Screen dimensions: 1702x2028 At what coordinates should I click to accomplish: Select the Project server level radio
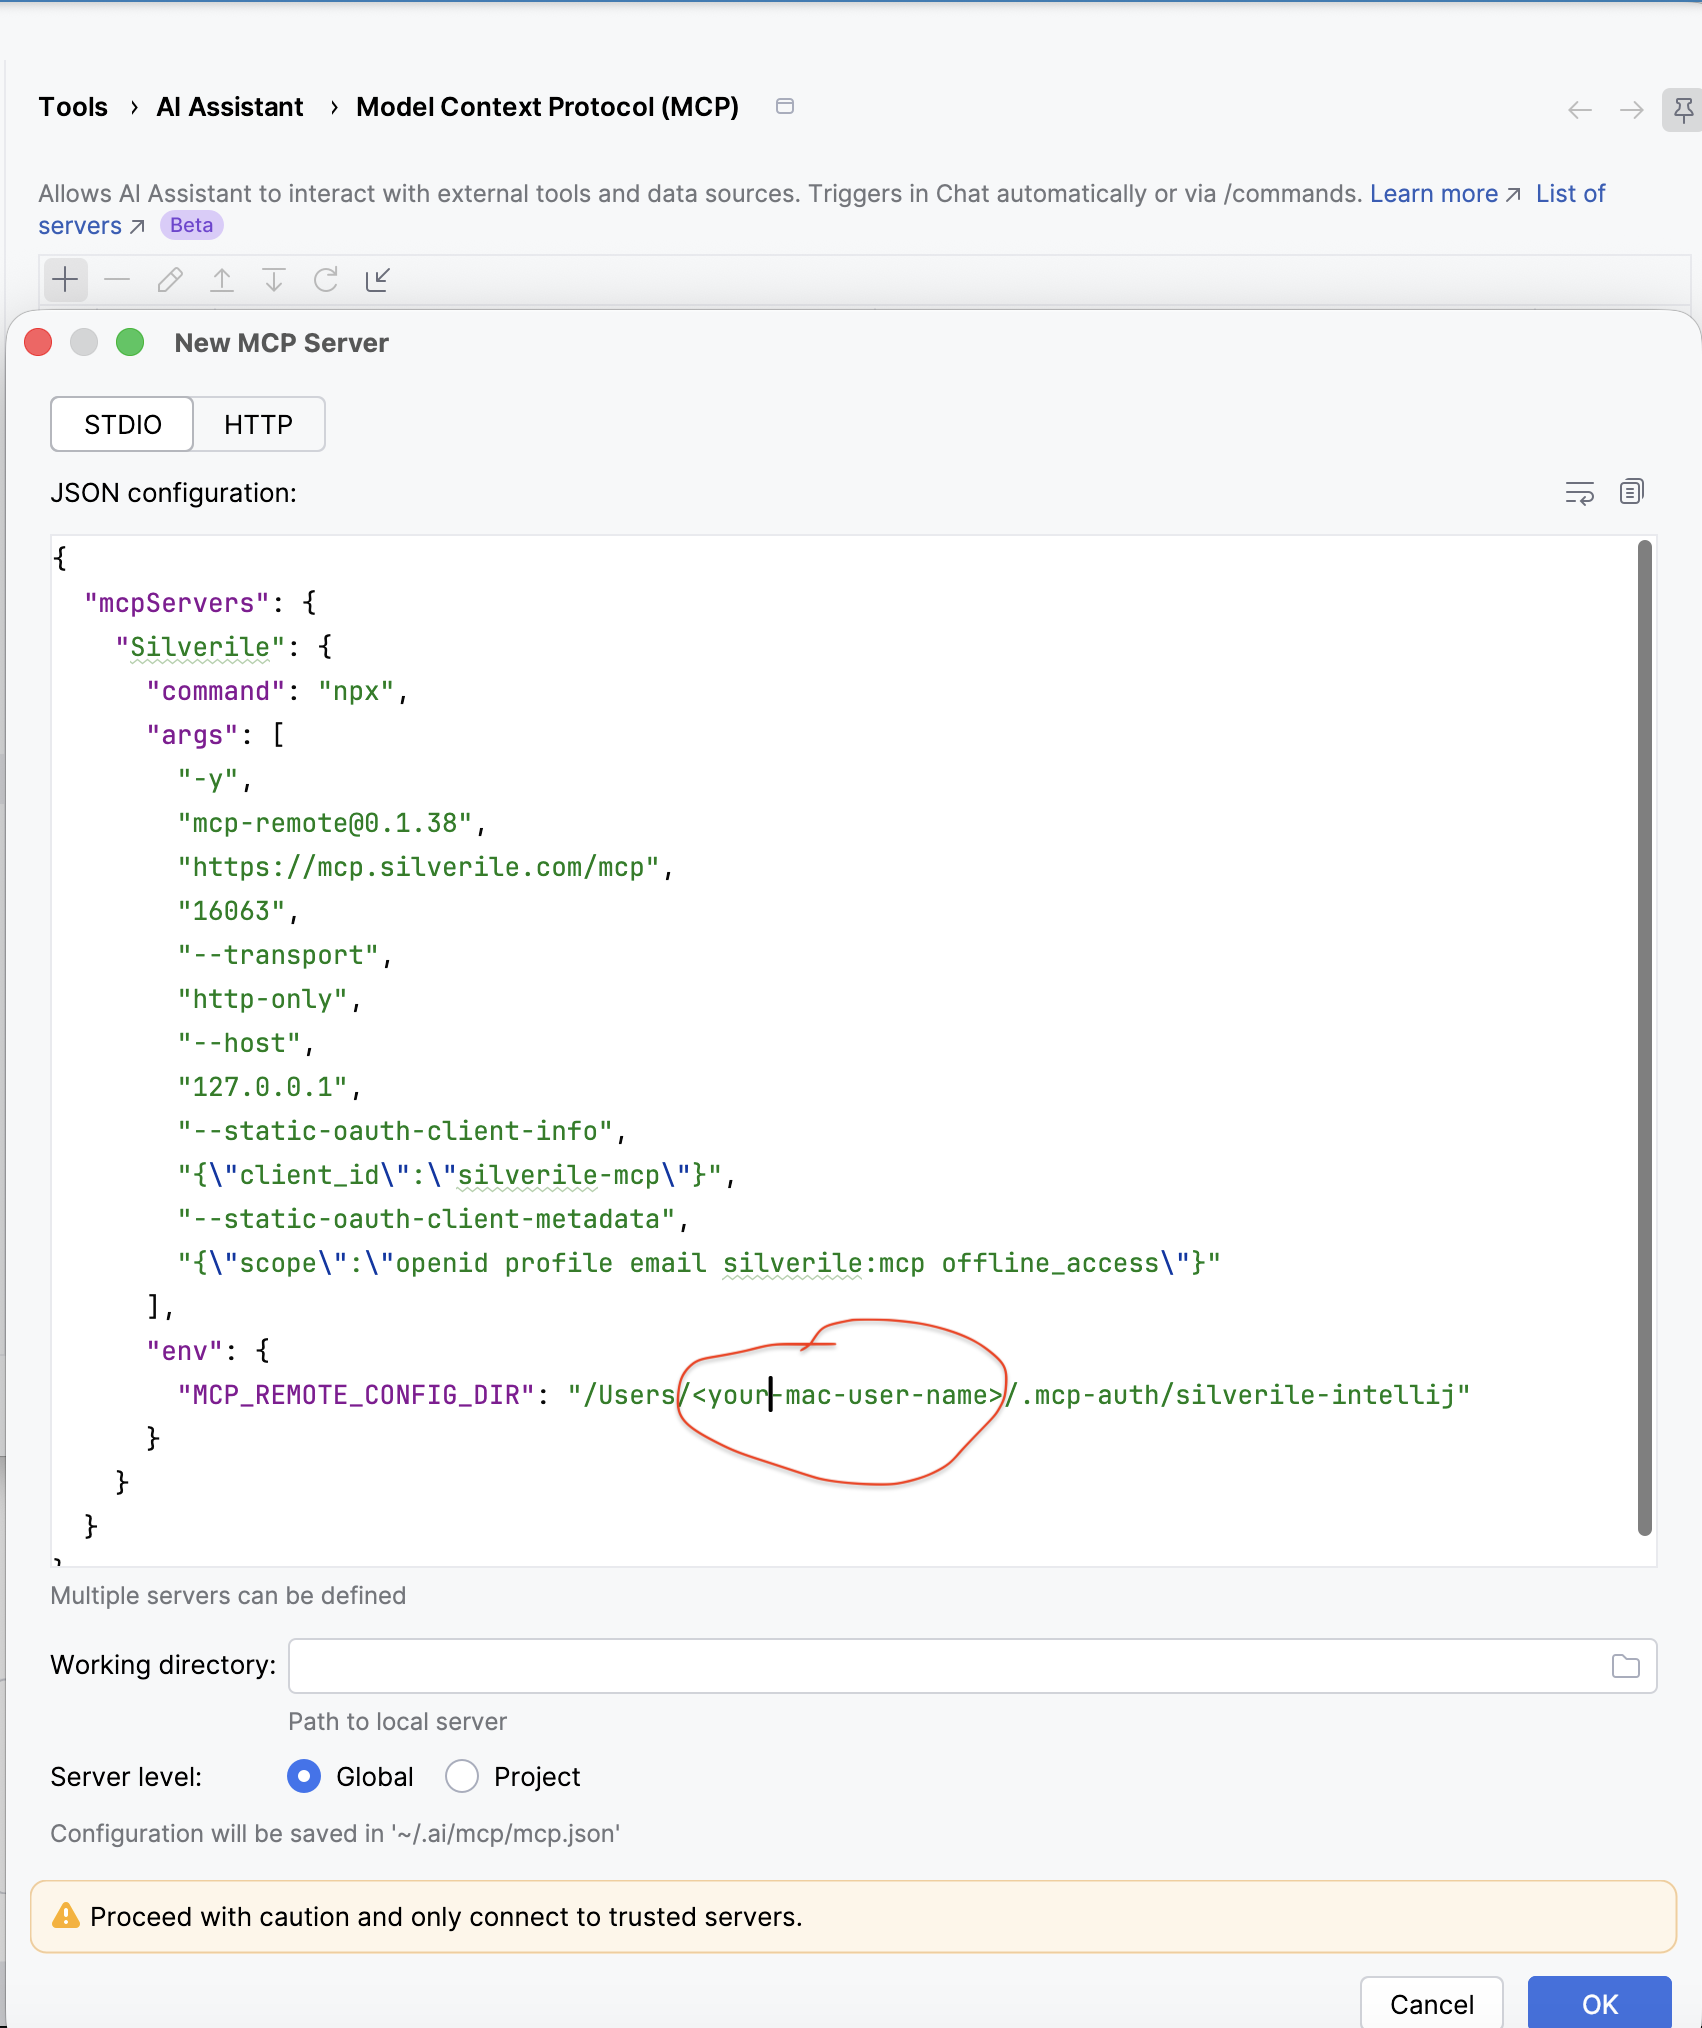pos(462,1776)
